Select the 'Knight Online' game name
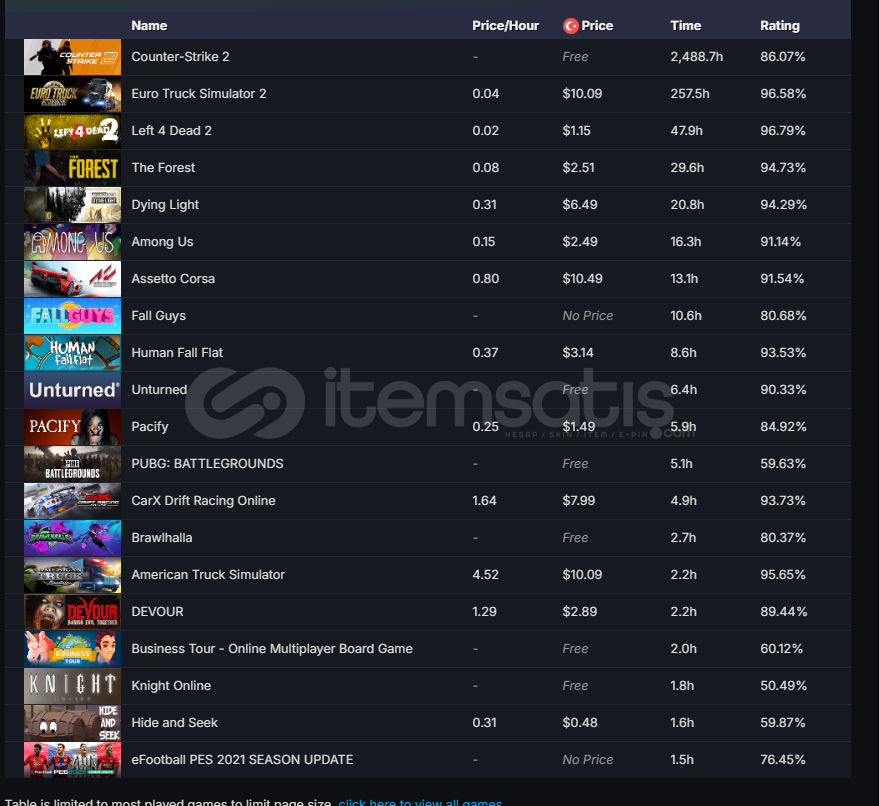The image size is (879, 806). click(x=171, y=685)
